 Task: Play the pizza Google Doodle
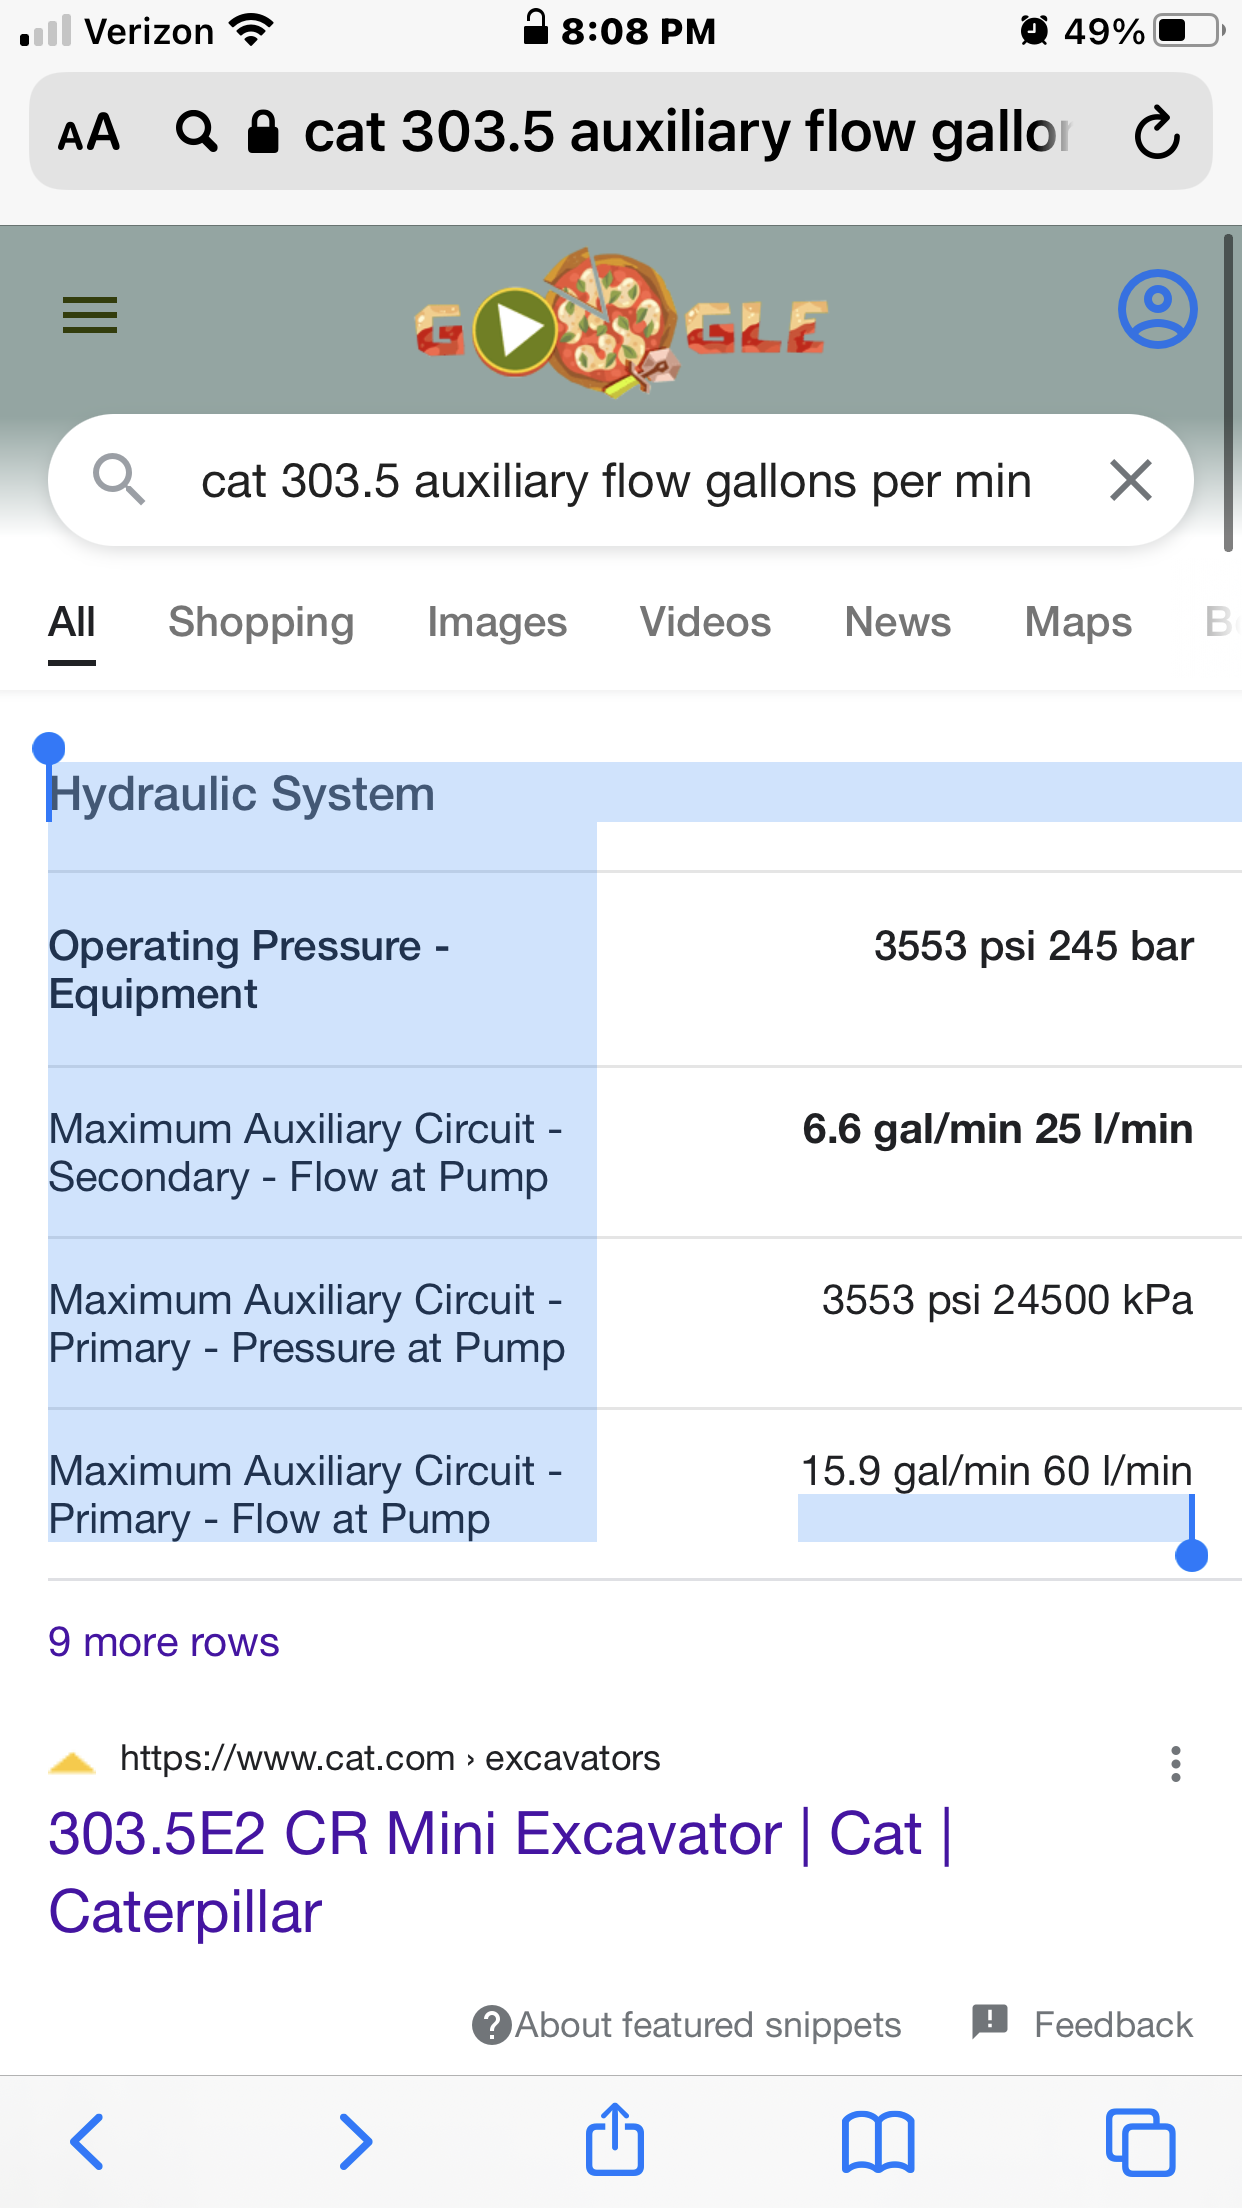click(516, 329)
